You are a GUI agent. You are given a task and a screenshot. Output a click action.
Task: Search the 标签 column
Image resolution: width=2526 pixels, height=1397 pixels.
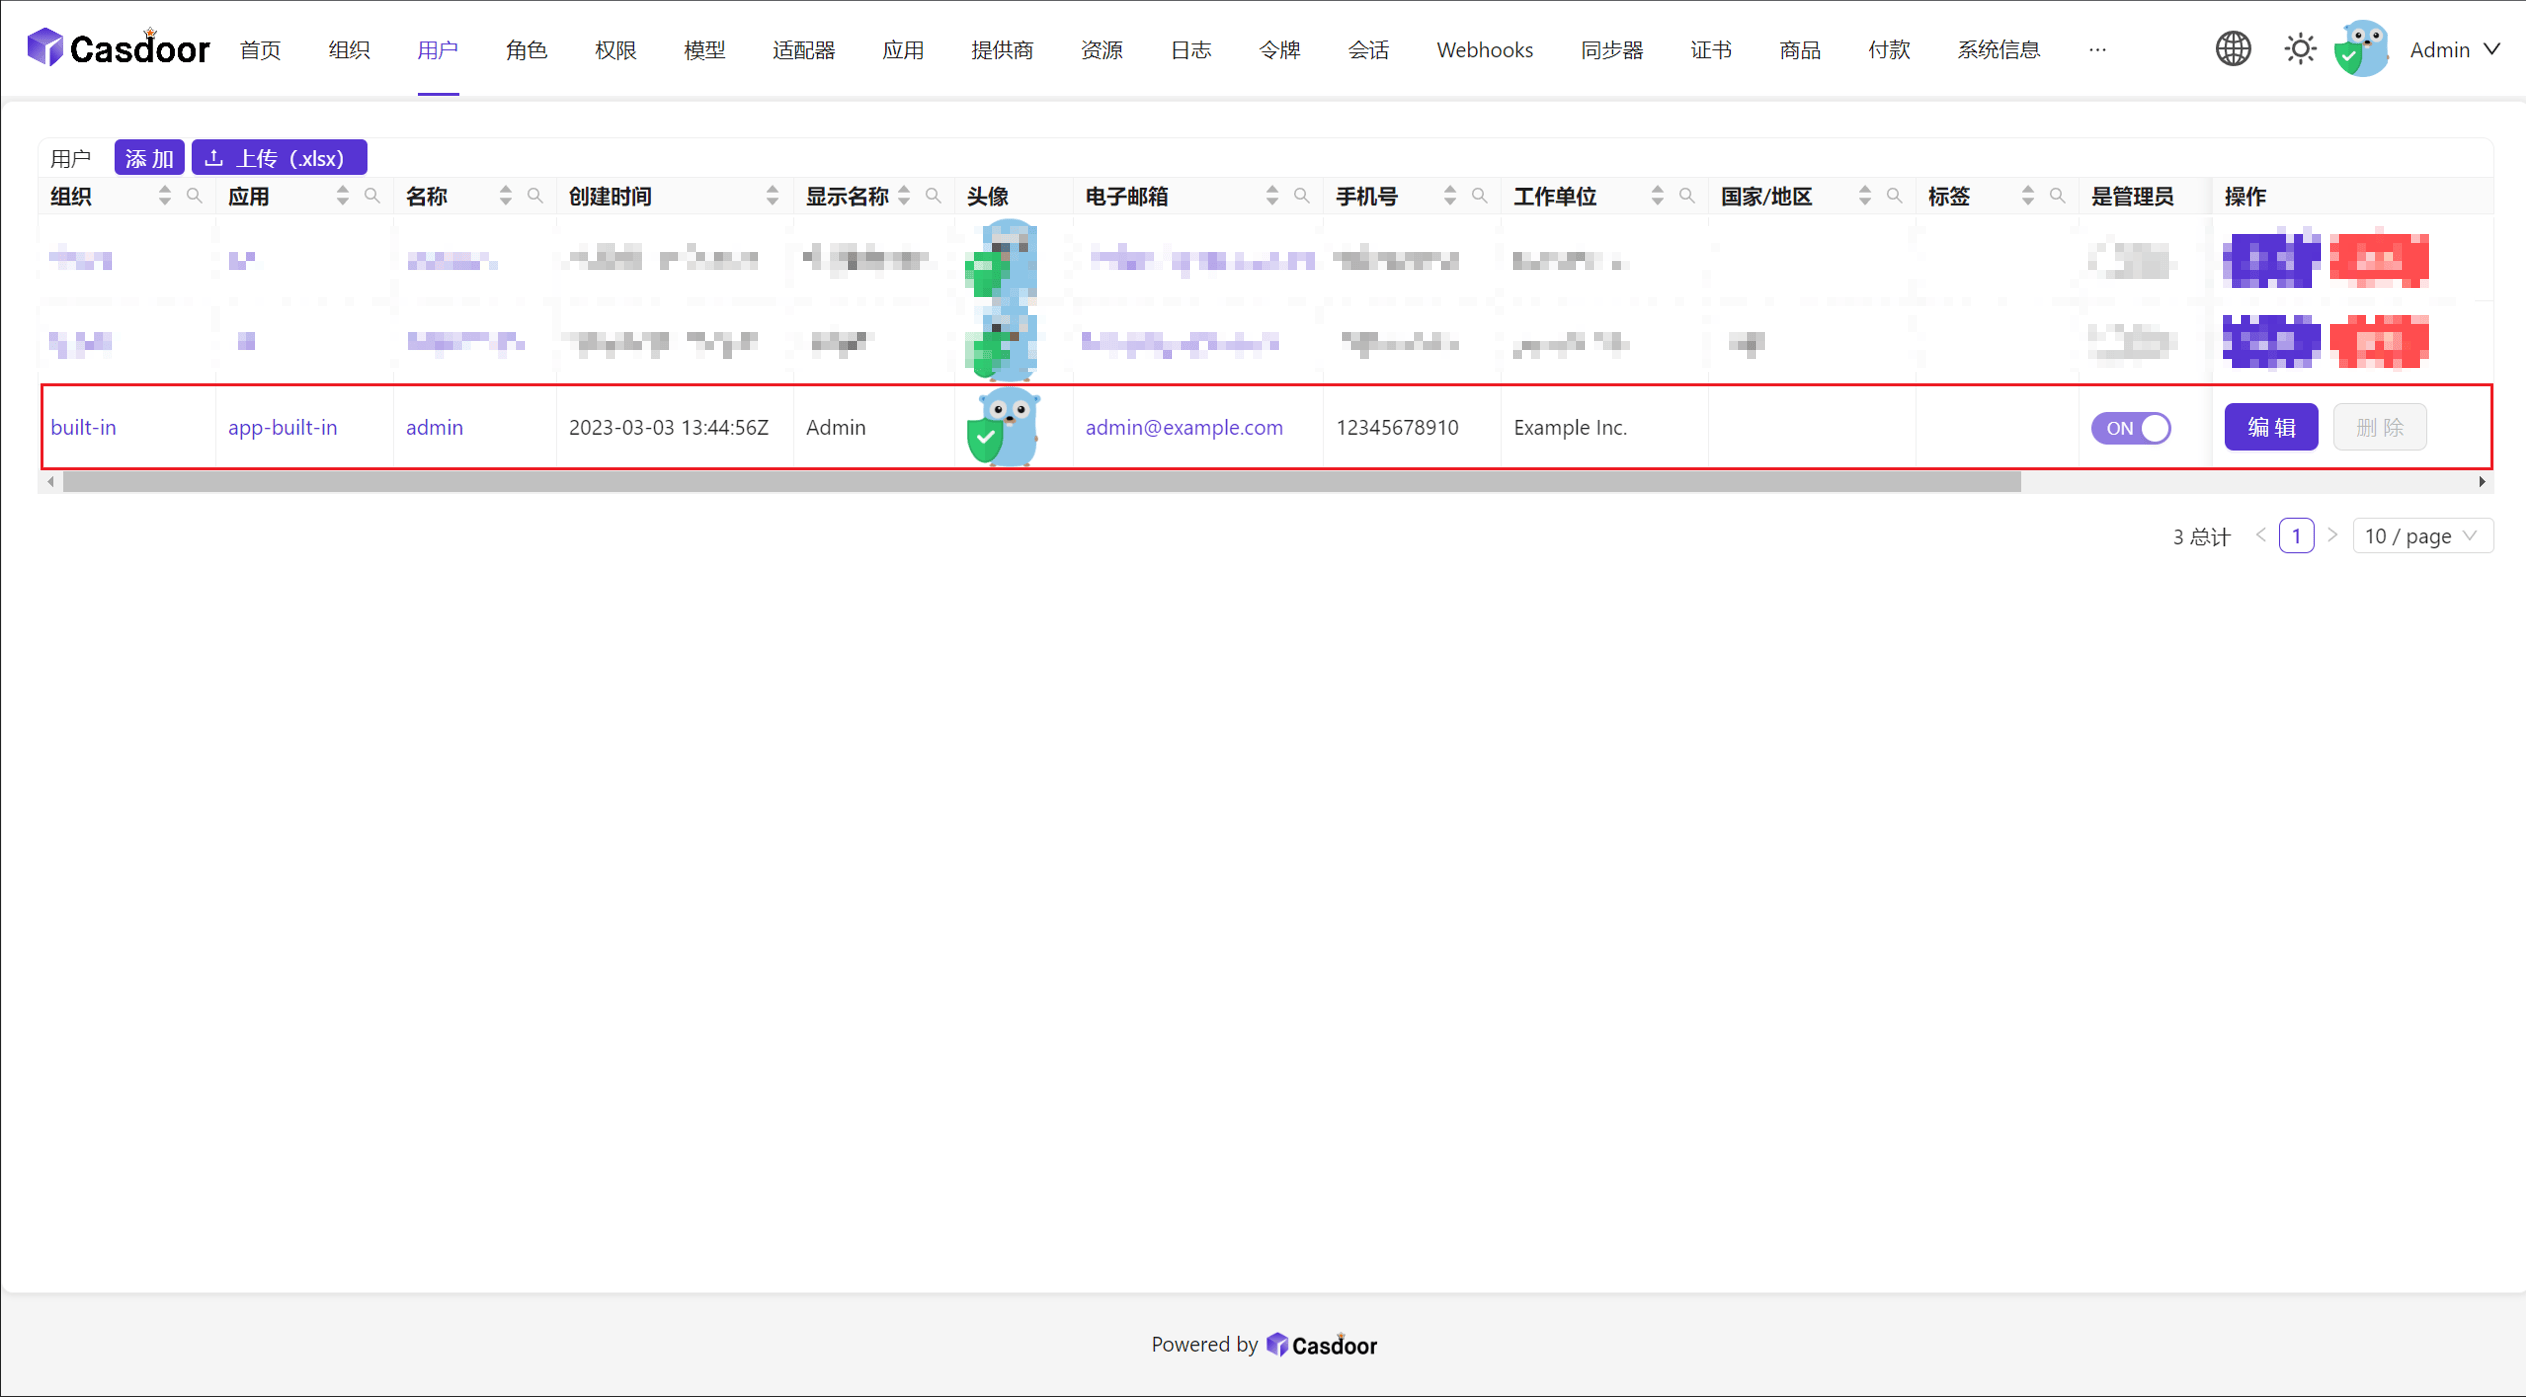(2057, 196)
